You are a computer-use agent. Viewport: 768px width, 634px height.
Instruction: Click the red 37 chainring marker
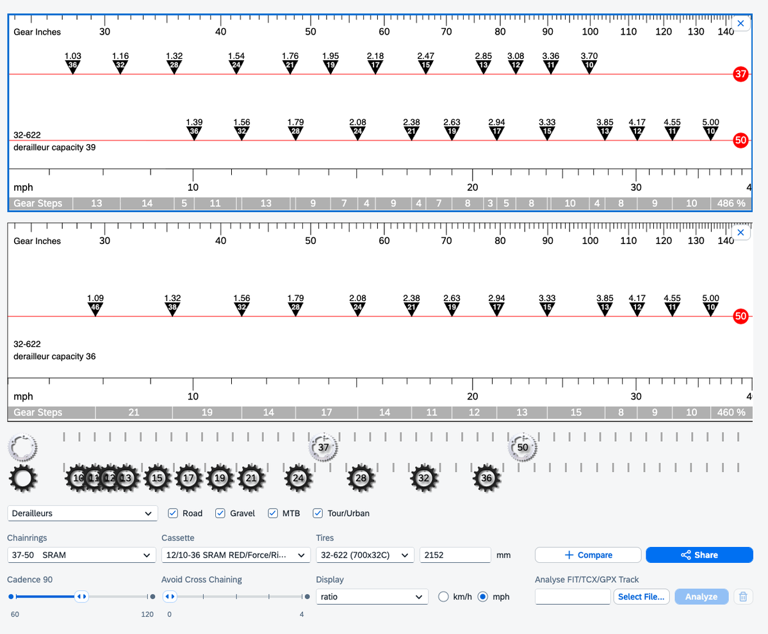(740, 74)
